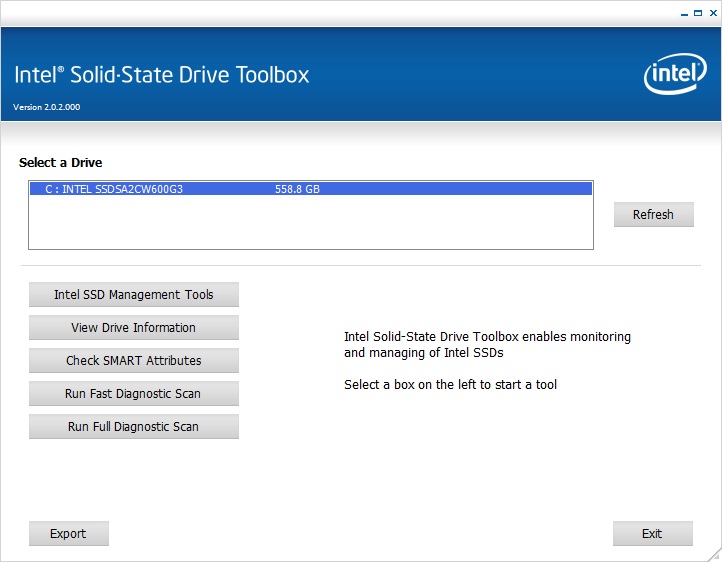This screenshot has height=562, width=722.
Task: Maximize the SSD Toolbox window
Action: point(697,13)
